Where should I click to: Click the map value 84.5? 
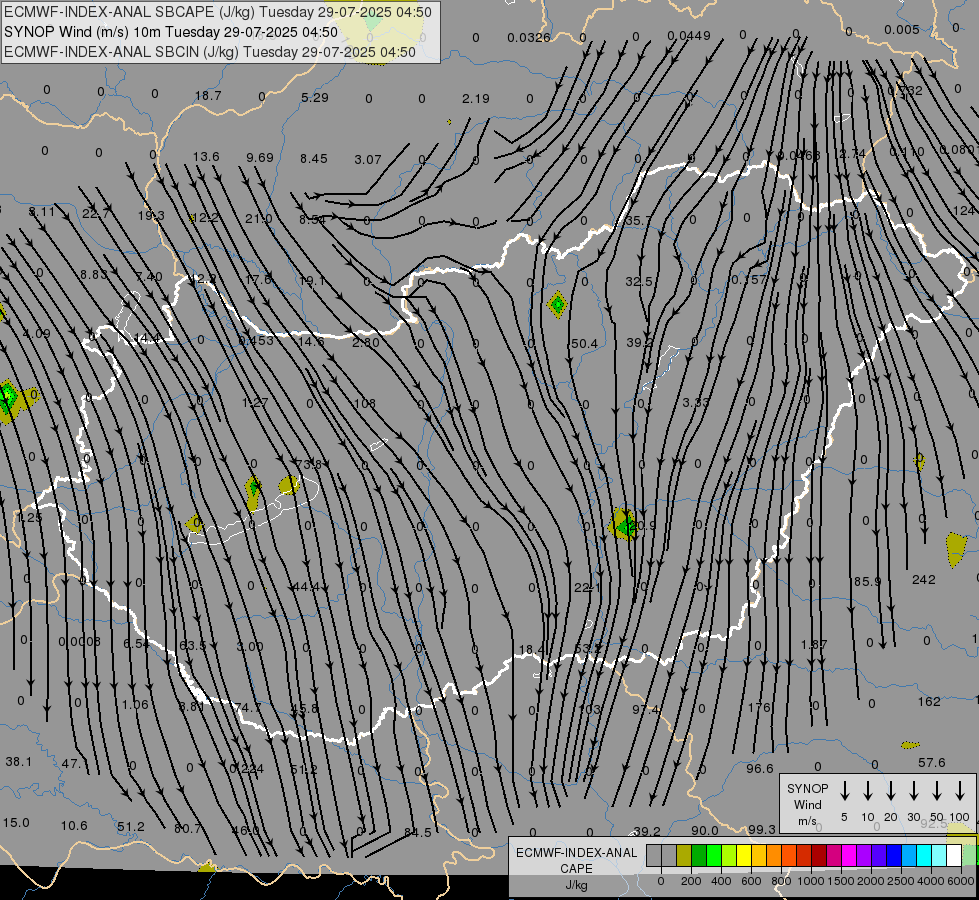pyautogui.click(x=418, y=833)
